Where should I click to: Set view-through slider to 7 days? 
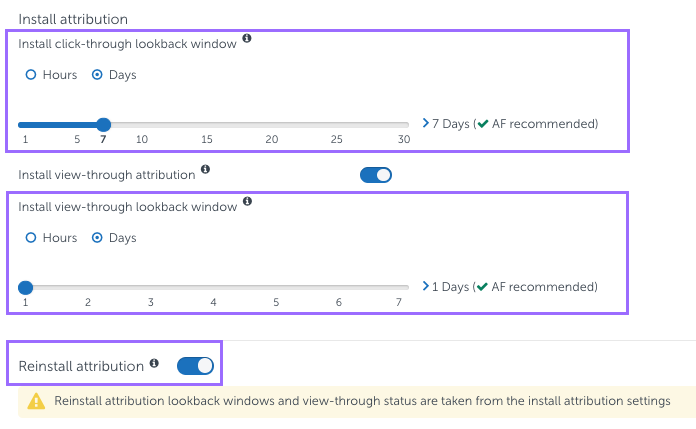[x=399, y=288]
